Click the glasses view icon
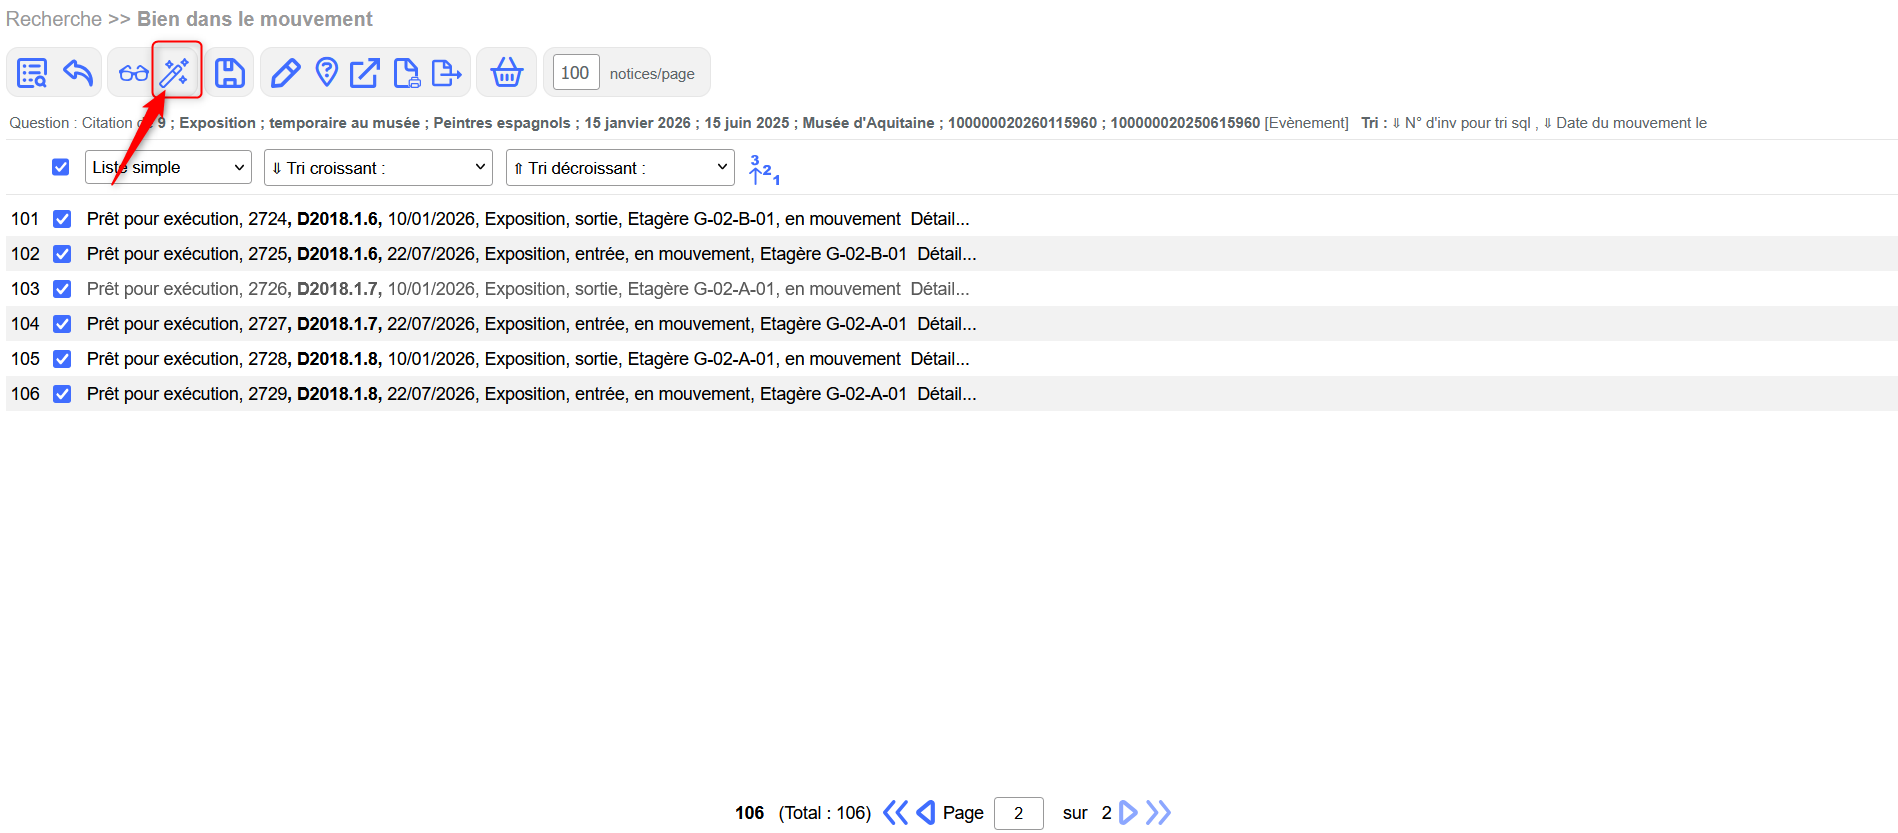The width and height of the screenshot is (1898, 833). 133,73
